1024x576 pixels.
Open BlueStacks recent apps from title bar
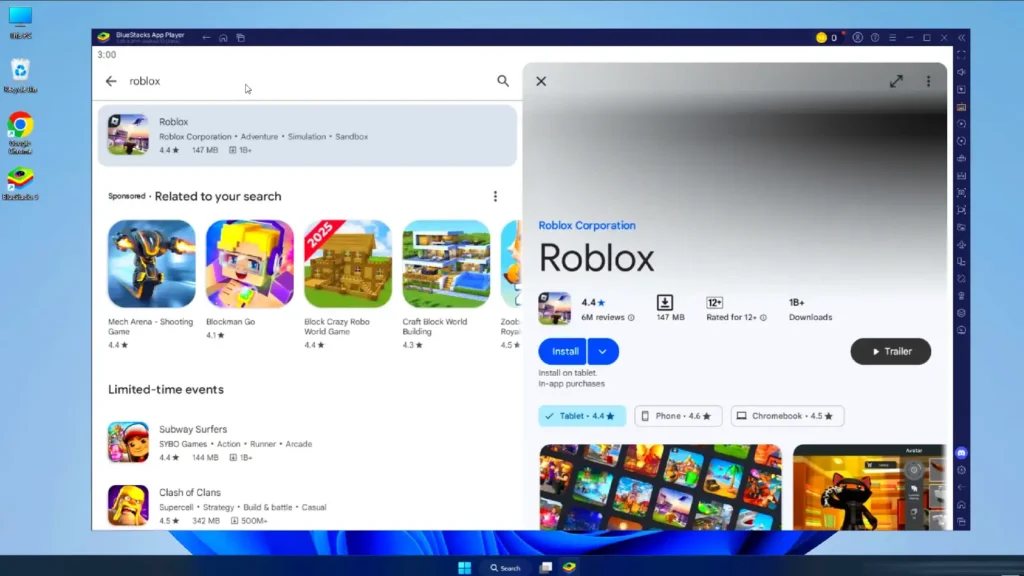click(x=240, y=38)
